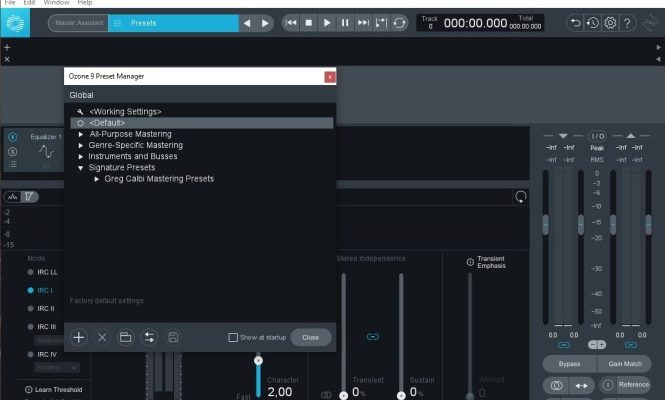Click the stereo/mono circles icon

pos(556,386)
